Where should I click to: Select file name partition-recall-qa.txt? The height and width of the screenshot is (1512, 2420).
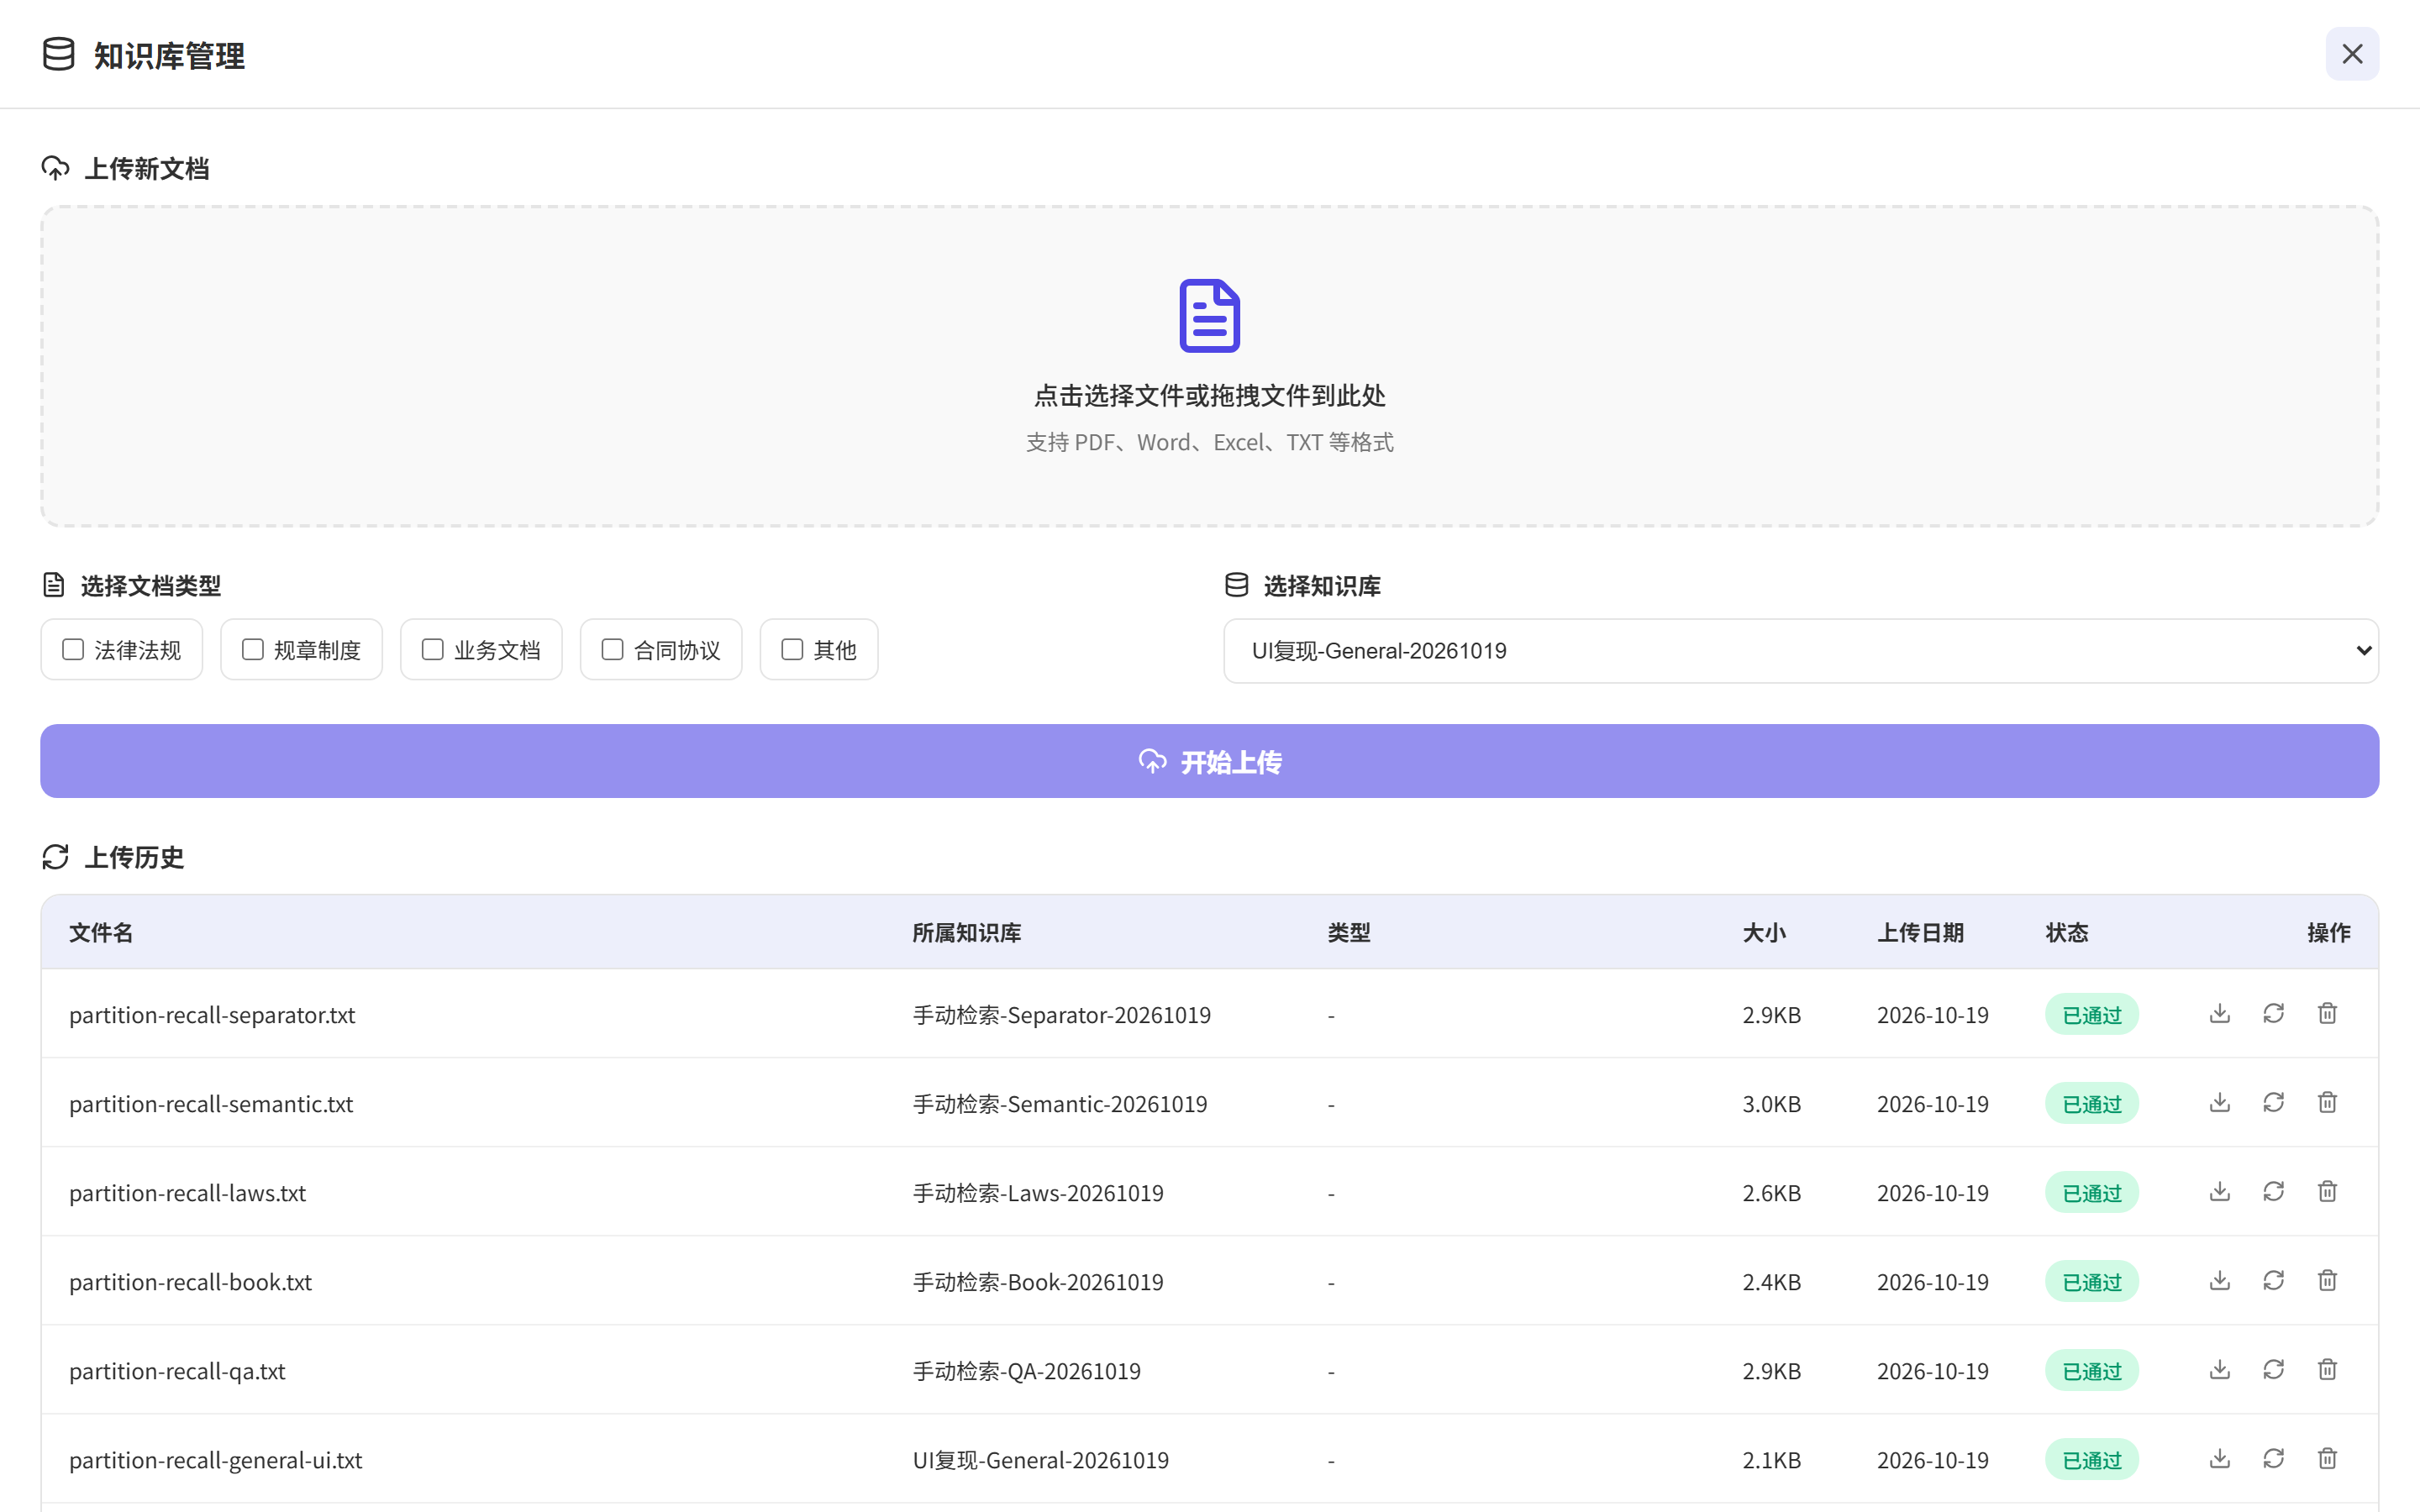(177, 1371)
